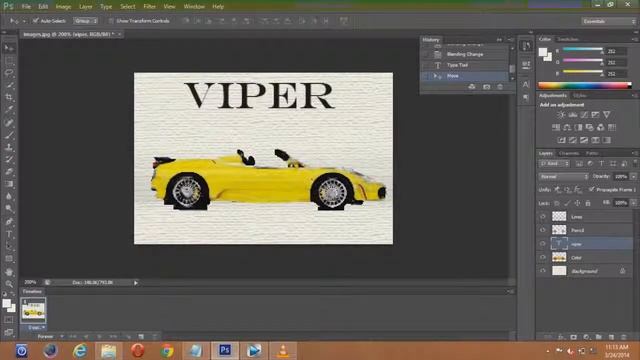
Task: Add a Vibrance adjustment
Action: pyautogui.click(x=607, y=115)
